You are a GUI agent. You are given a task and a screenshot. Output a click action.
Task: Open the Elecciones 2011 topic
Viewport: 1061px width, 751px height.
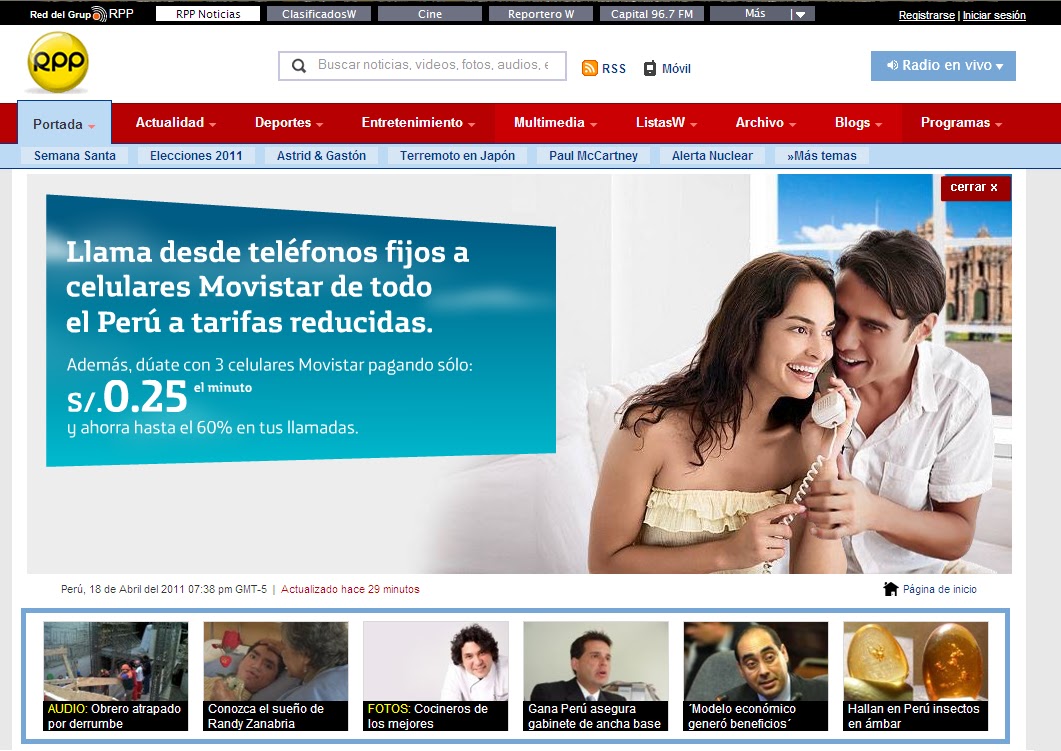tap(196, 156)
